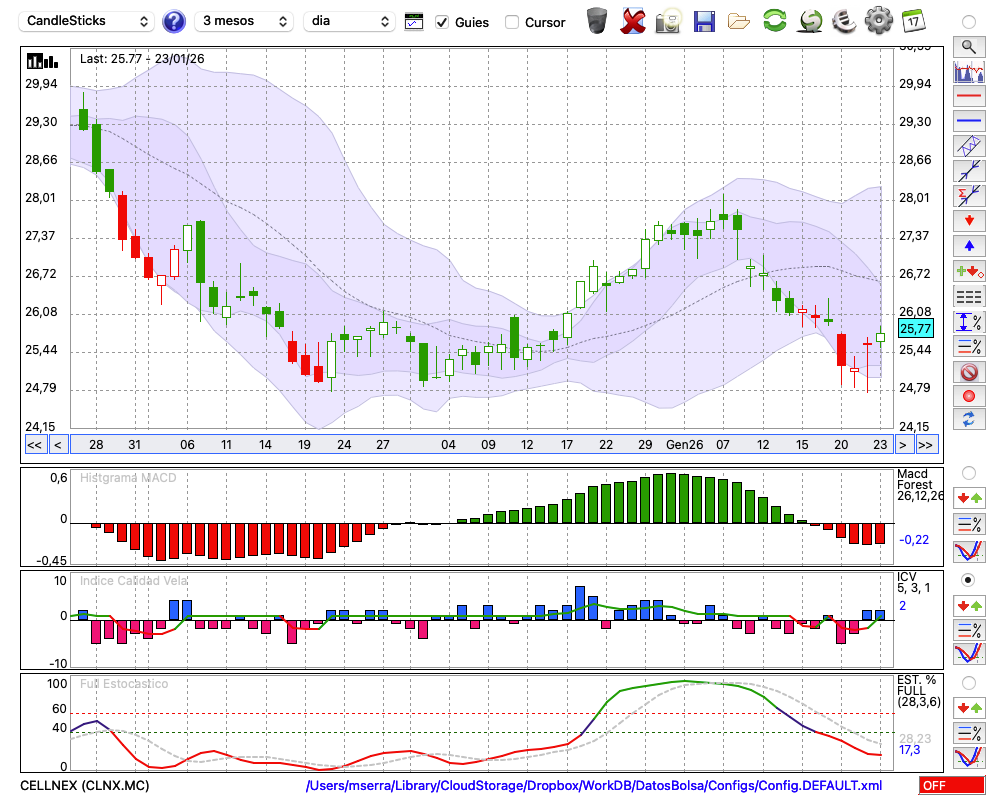Select the blue horizontal line tool
1000x800 pixels.
968,121
